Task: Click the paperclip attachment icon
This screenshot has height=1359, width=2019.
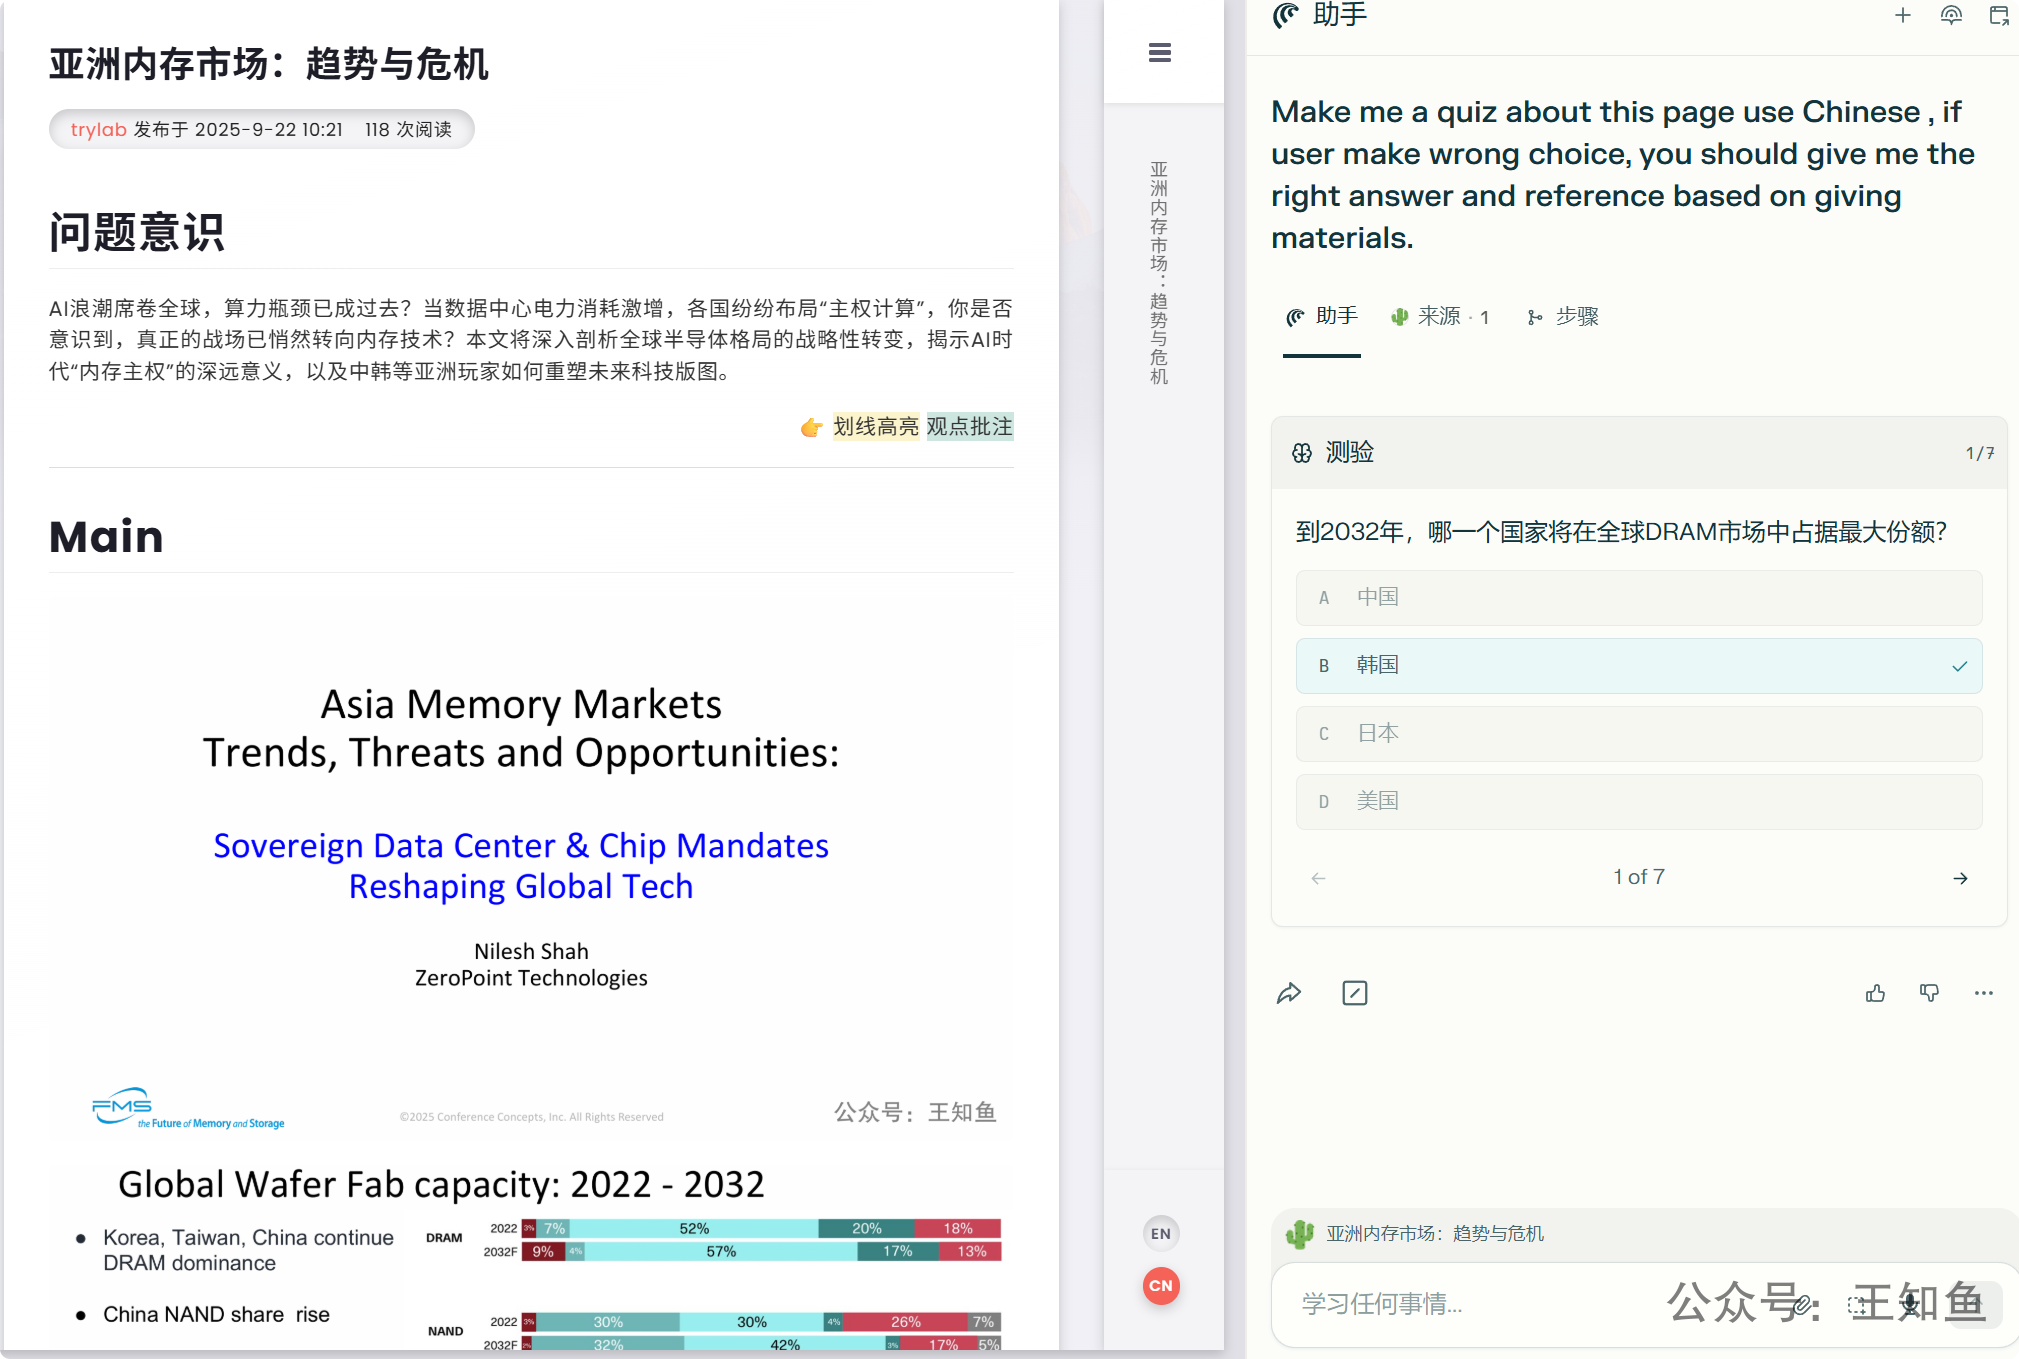Action: coord(1802,1304)
